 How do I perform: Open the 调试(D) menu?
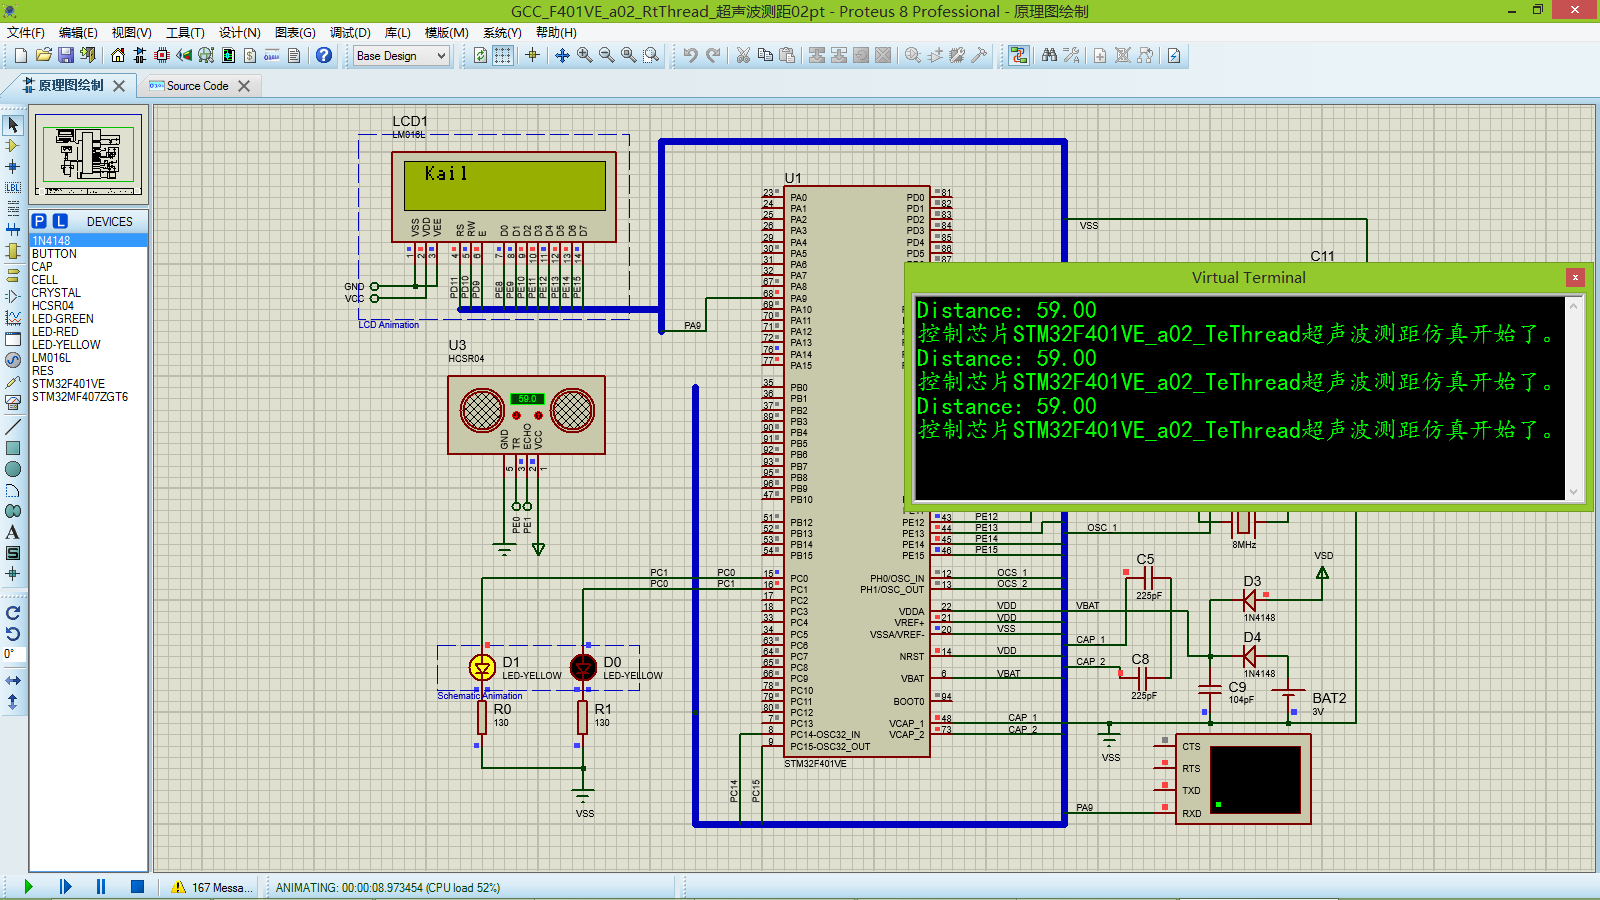click(x=350, y=32)
